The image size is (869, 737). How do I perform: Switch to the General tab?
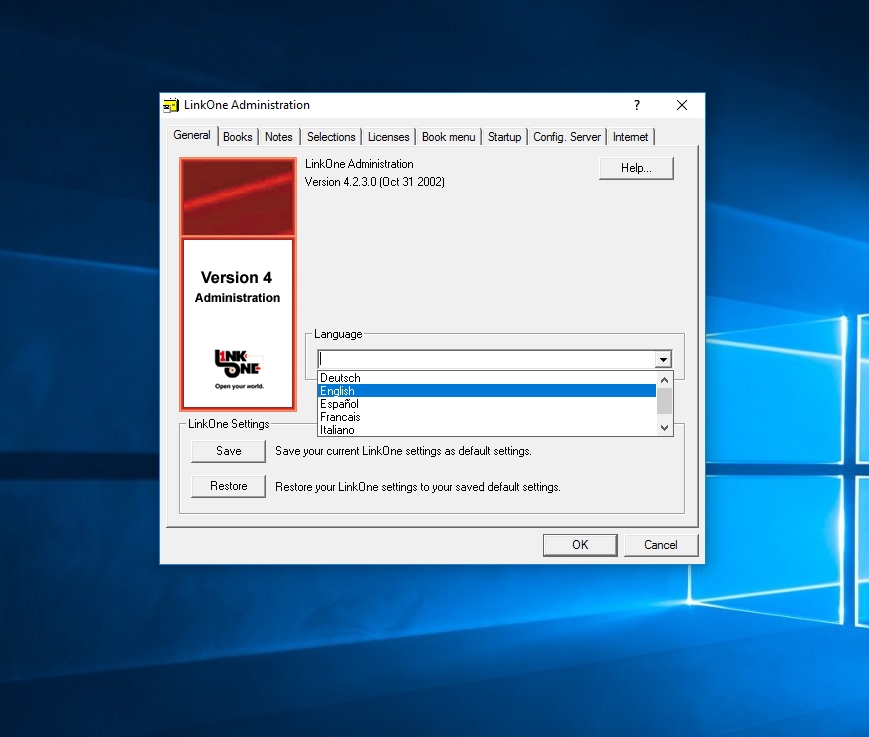192,135
